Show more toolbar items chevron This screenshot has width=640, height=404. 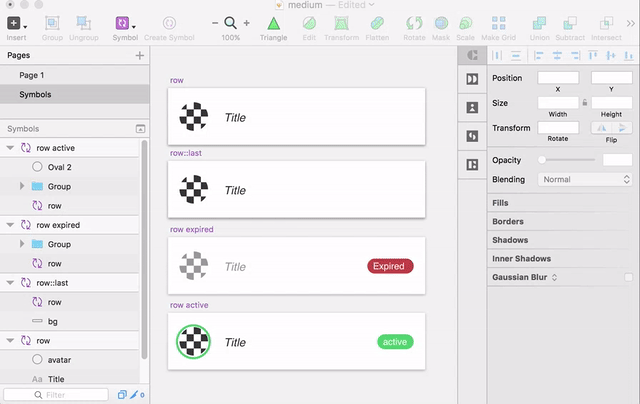coord(631,24)
